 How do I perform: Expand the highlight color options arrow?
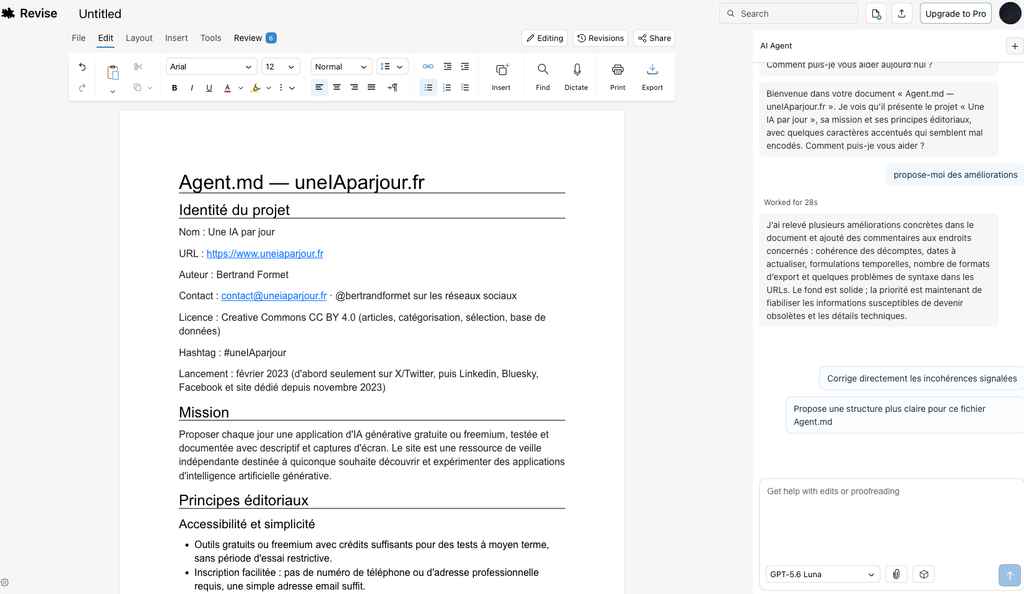(268, 87)
